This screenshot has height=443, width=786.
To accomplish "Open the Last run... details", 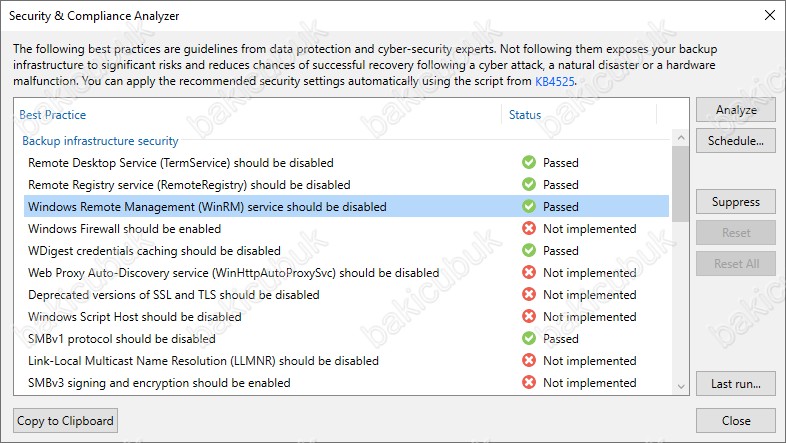I will 736,384.
